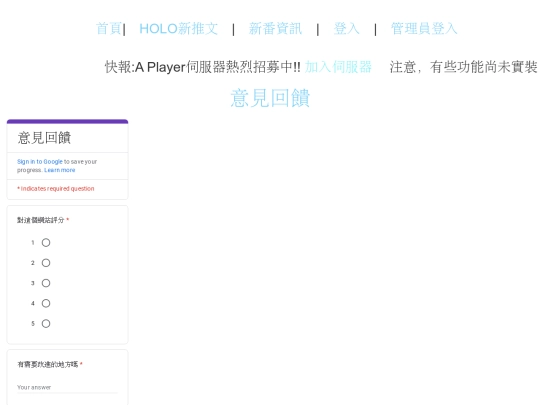This screenshot has width=540, height=405.
Task: Click the 快報 A Player announcement text
Action: [203, 67]
